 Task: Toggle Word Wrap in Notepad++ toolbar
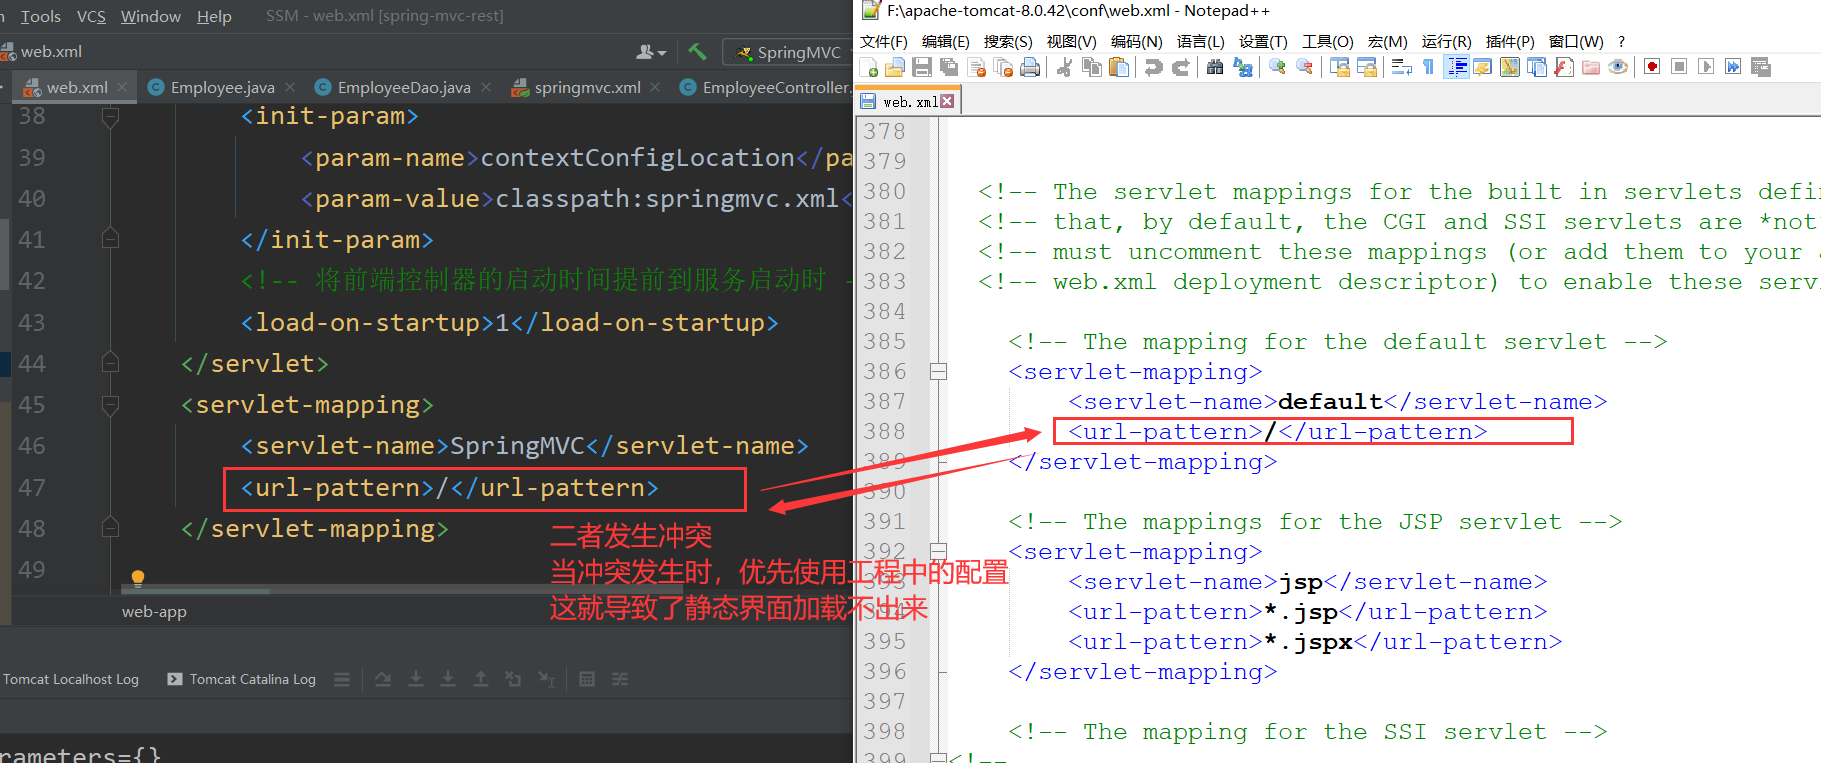1401,67
